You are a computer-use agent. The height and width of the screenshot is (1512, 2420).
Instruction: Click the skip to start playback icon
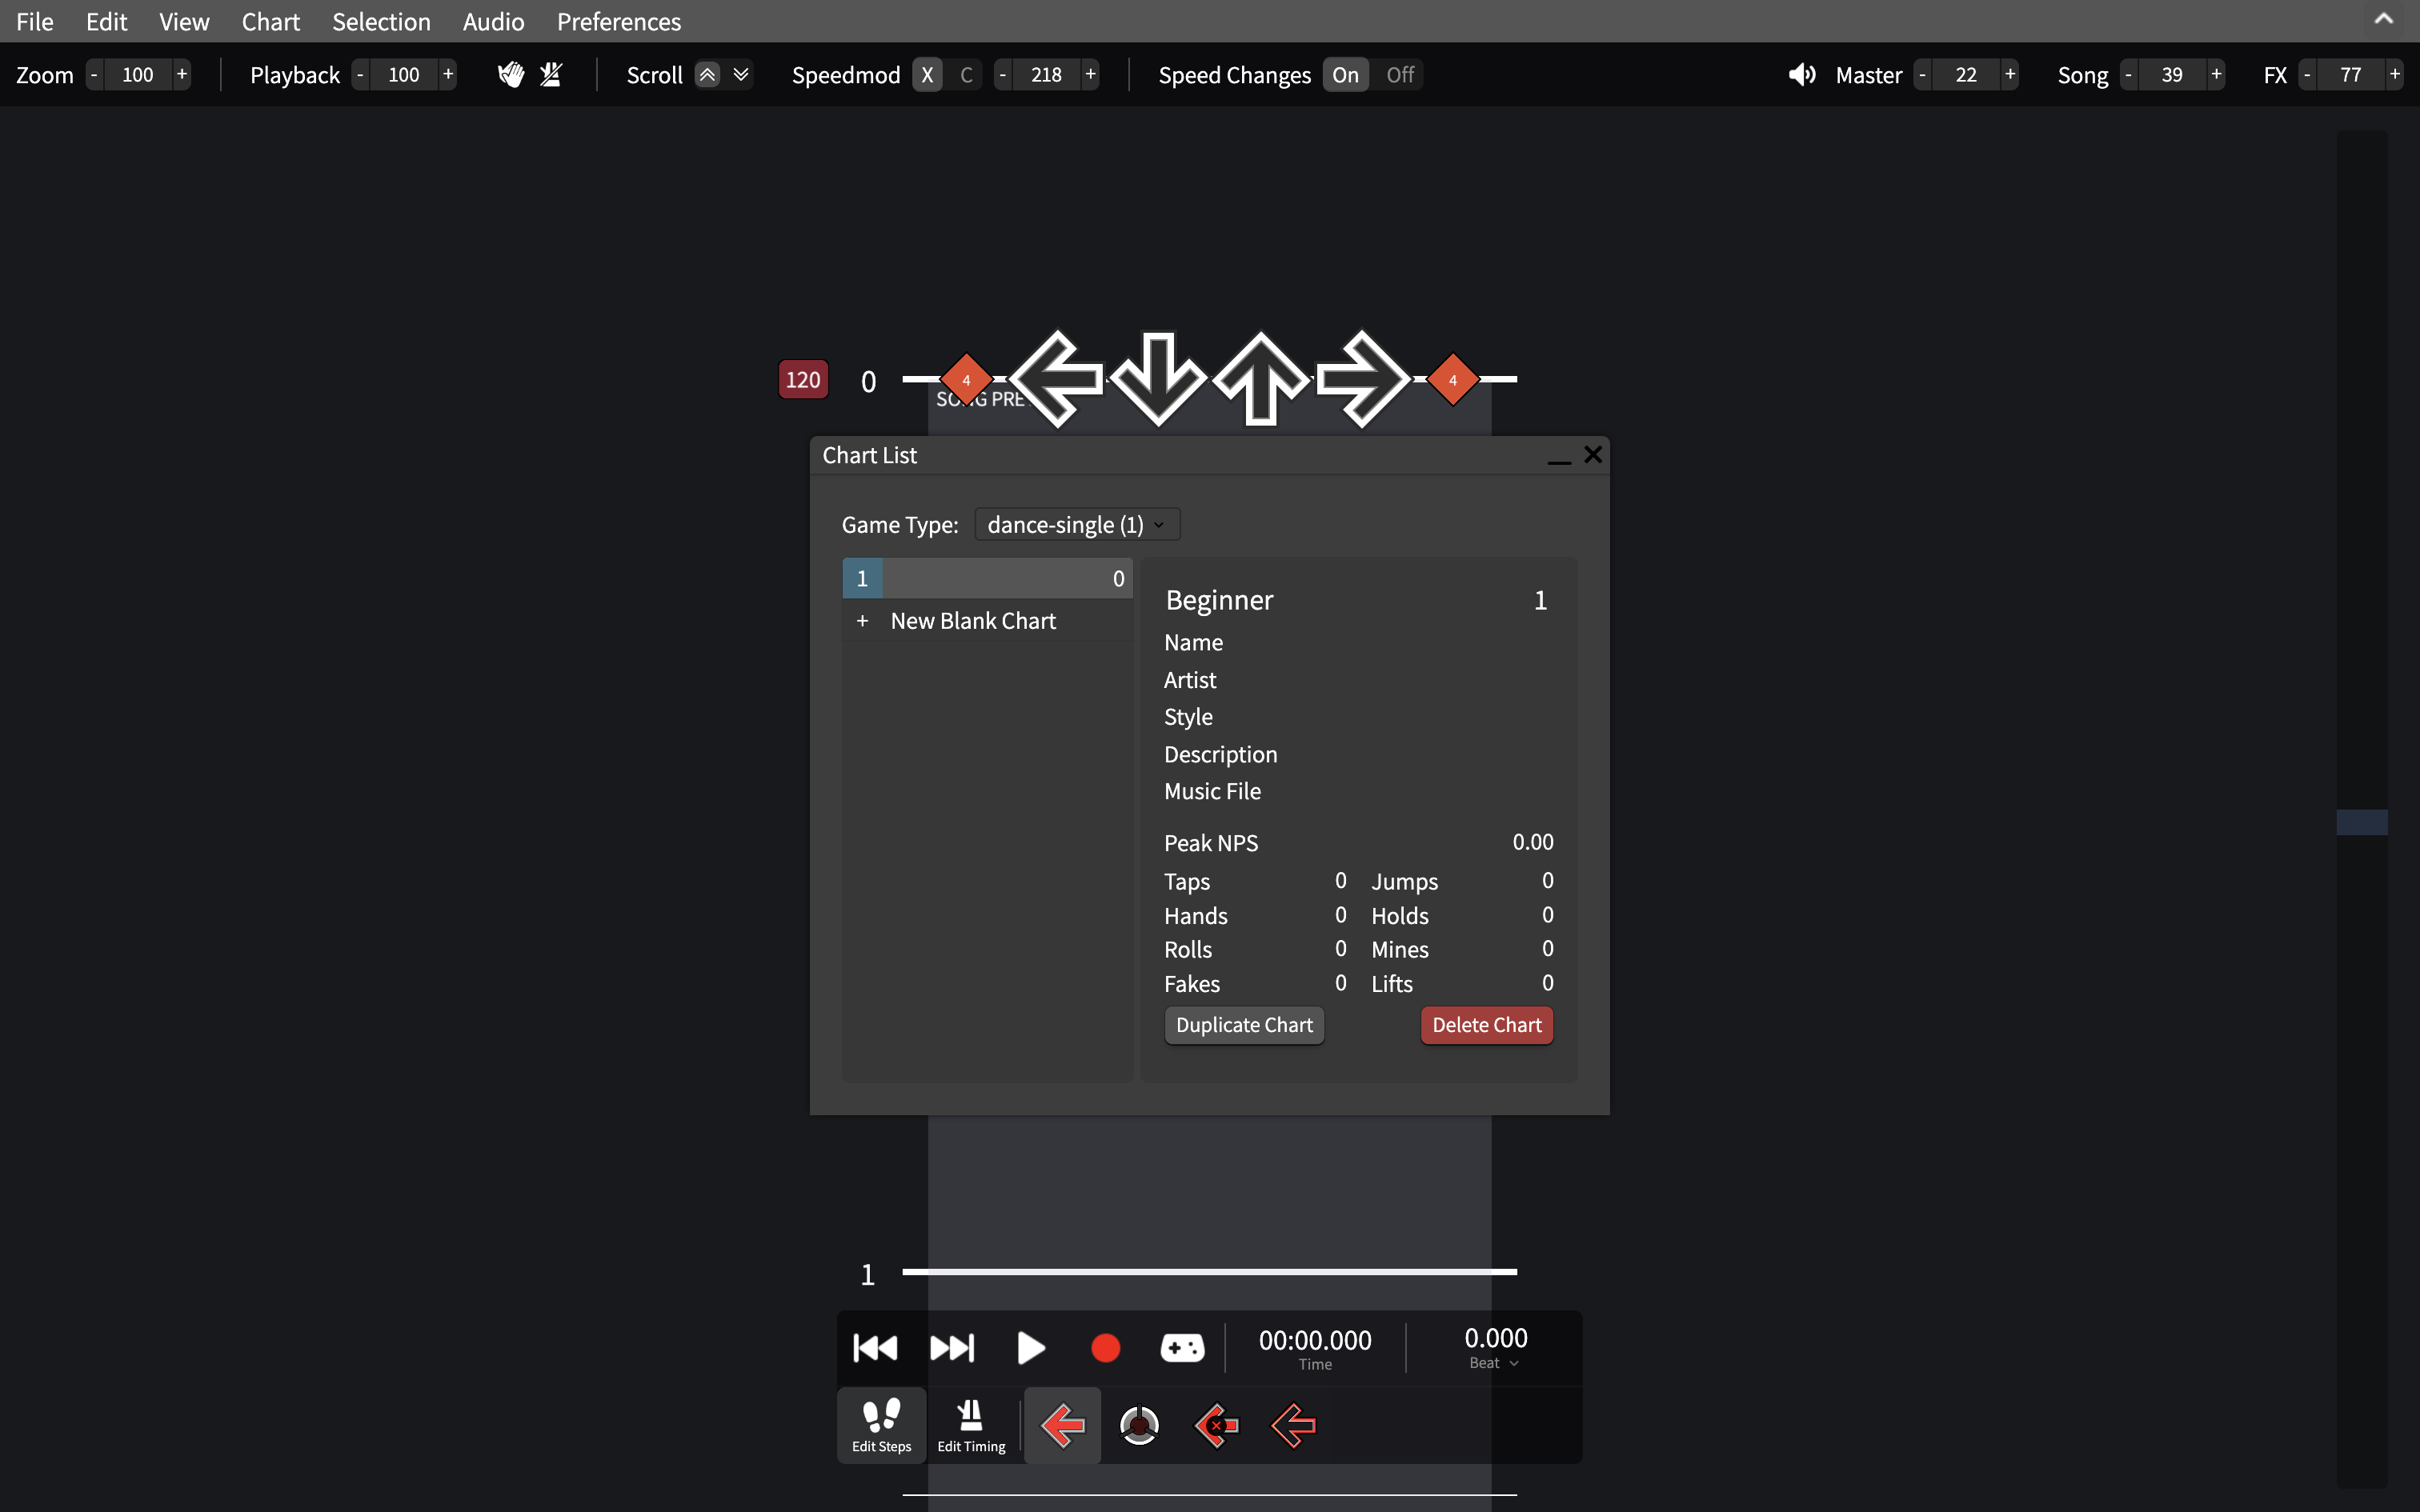(875, 1348)
